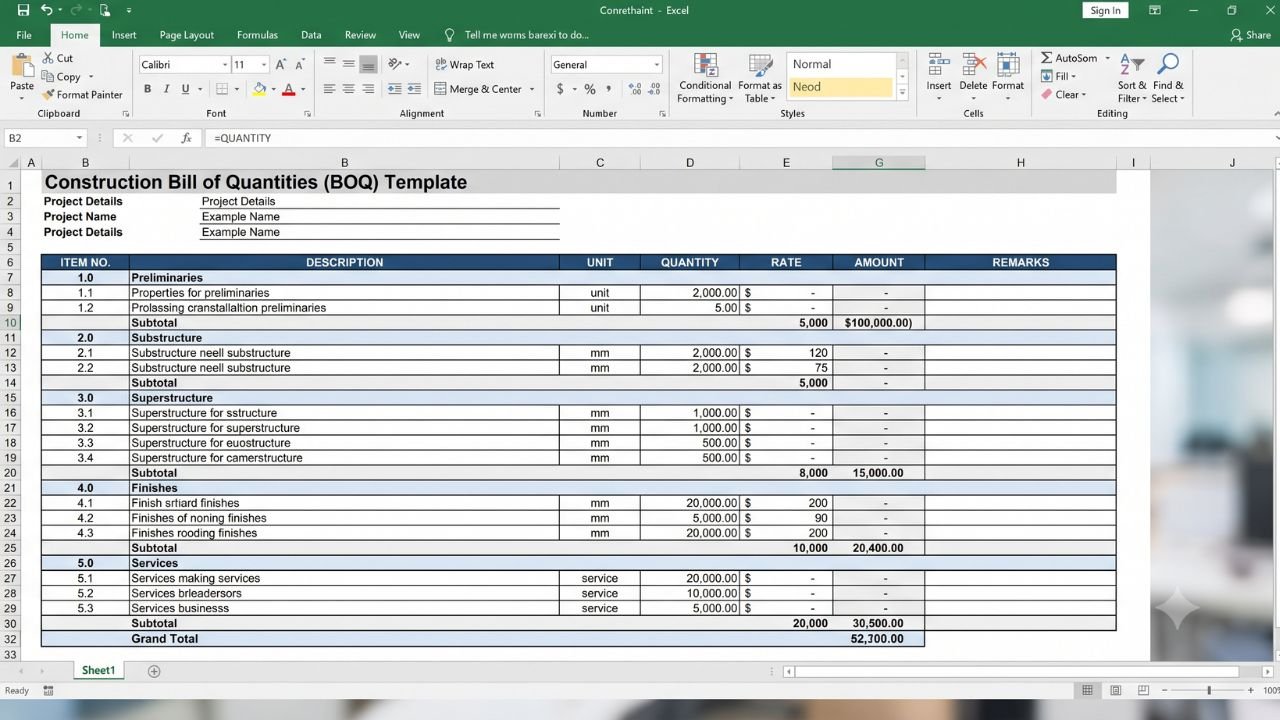1280x720 pixels.
Task: Expand the Clear dropdown
Action: tap(1084, 95)
